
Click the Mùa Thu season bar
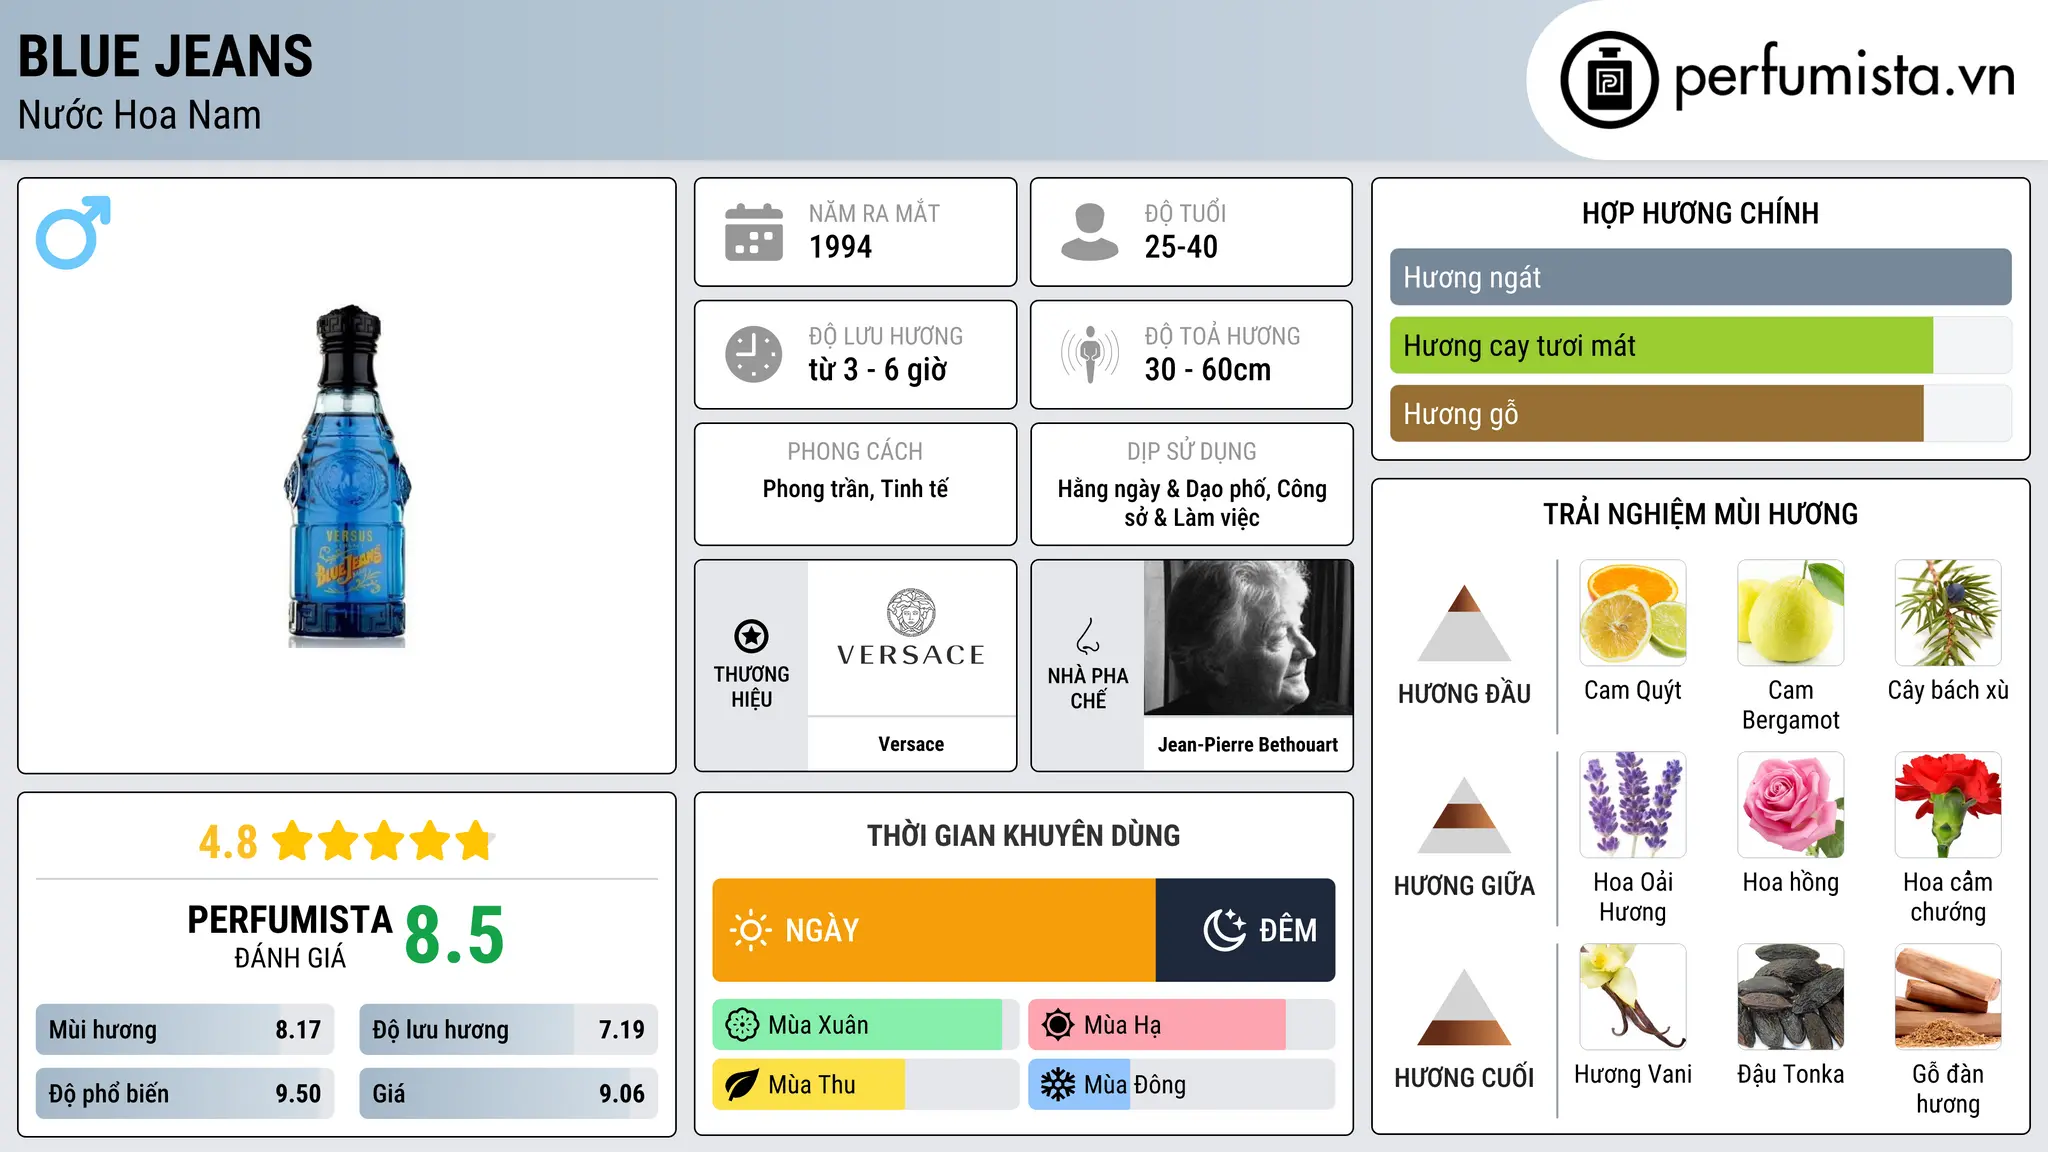(x=866, y=1085)
